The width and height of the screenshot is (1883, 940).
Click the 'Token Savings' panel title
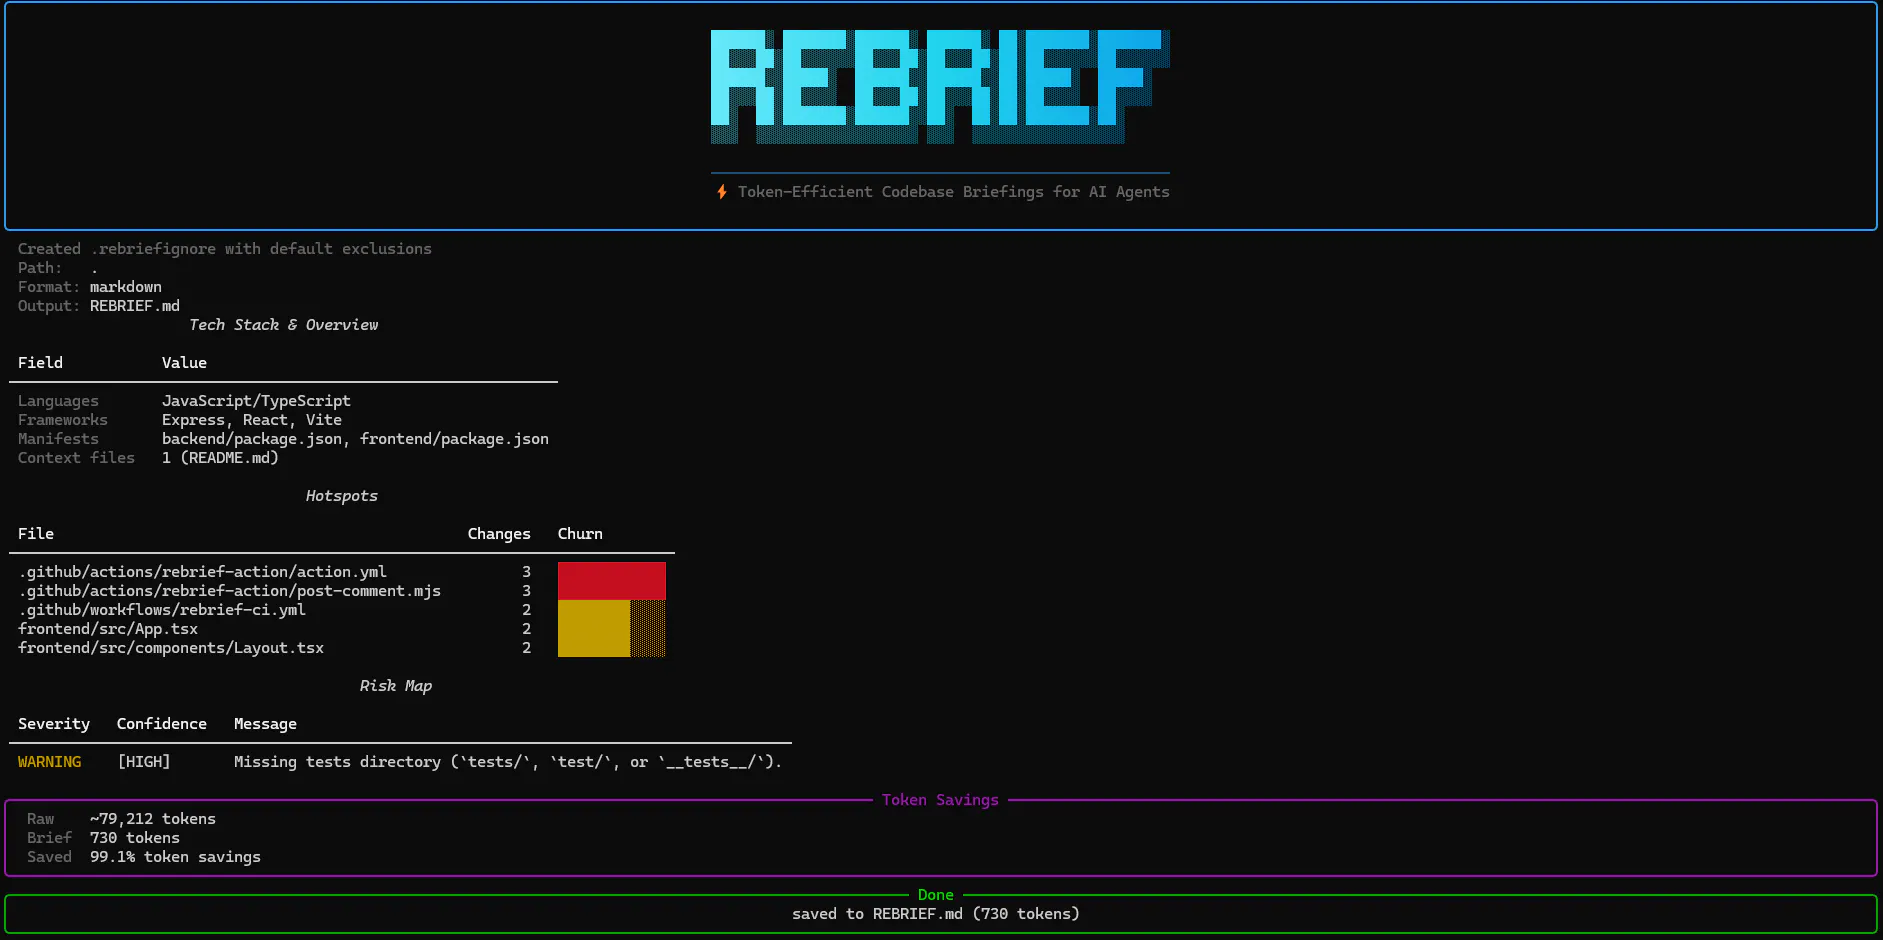point(940,800)
